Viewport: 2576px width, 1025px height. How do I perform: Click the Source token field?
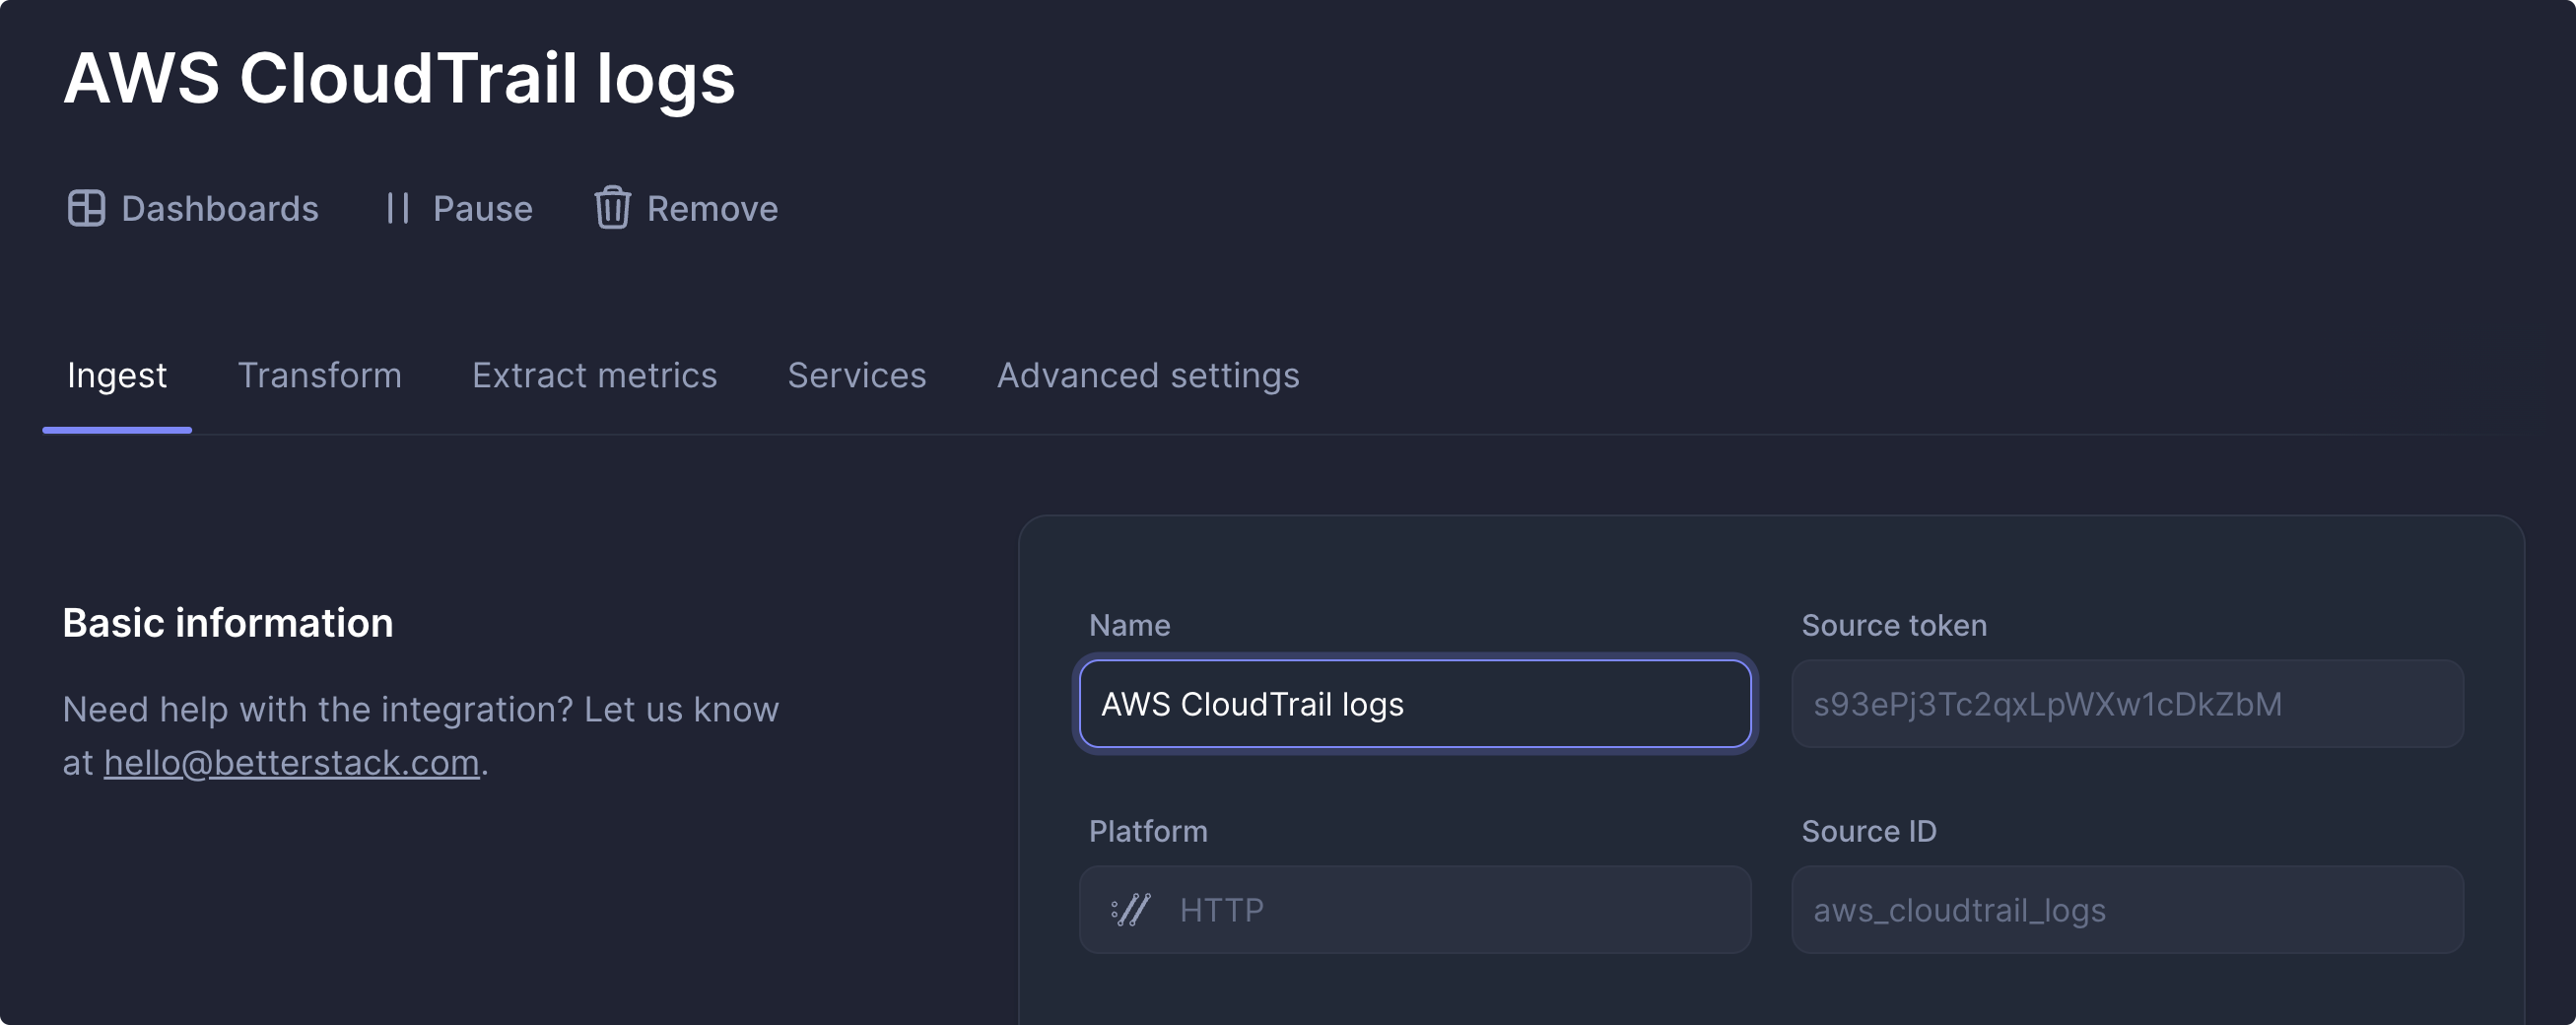click(2127, 704)
